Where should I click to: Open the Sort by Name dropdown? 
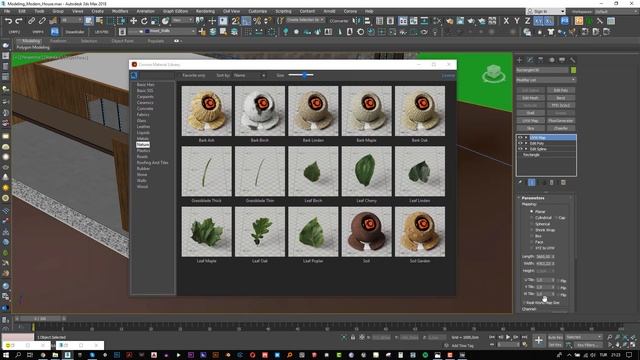point(249,76)
